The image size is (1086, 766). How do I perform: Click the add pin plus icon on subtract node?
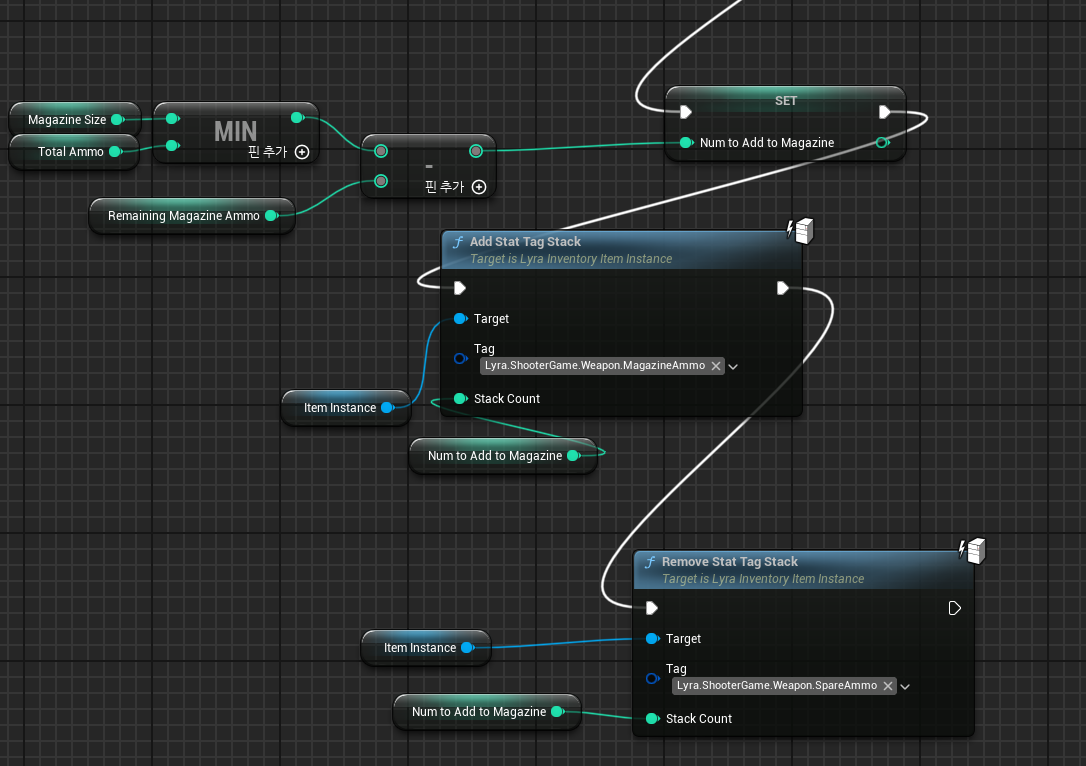[479, 187]
